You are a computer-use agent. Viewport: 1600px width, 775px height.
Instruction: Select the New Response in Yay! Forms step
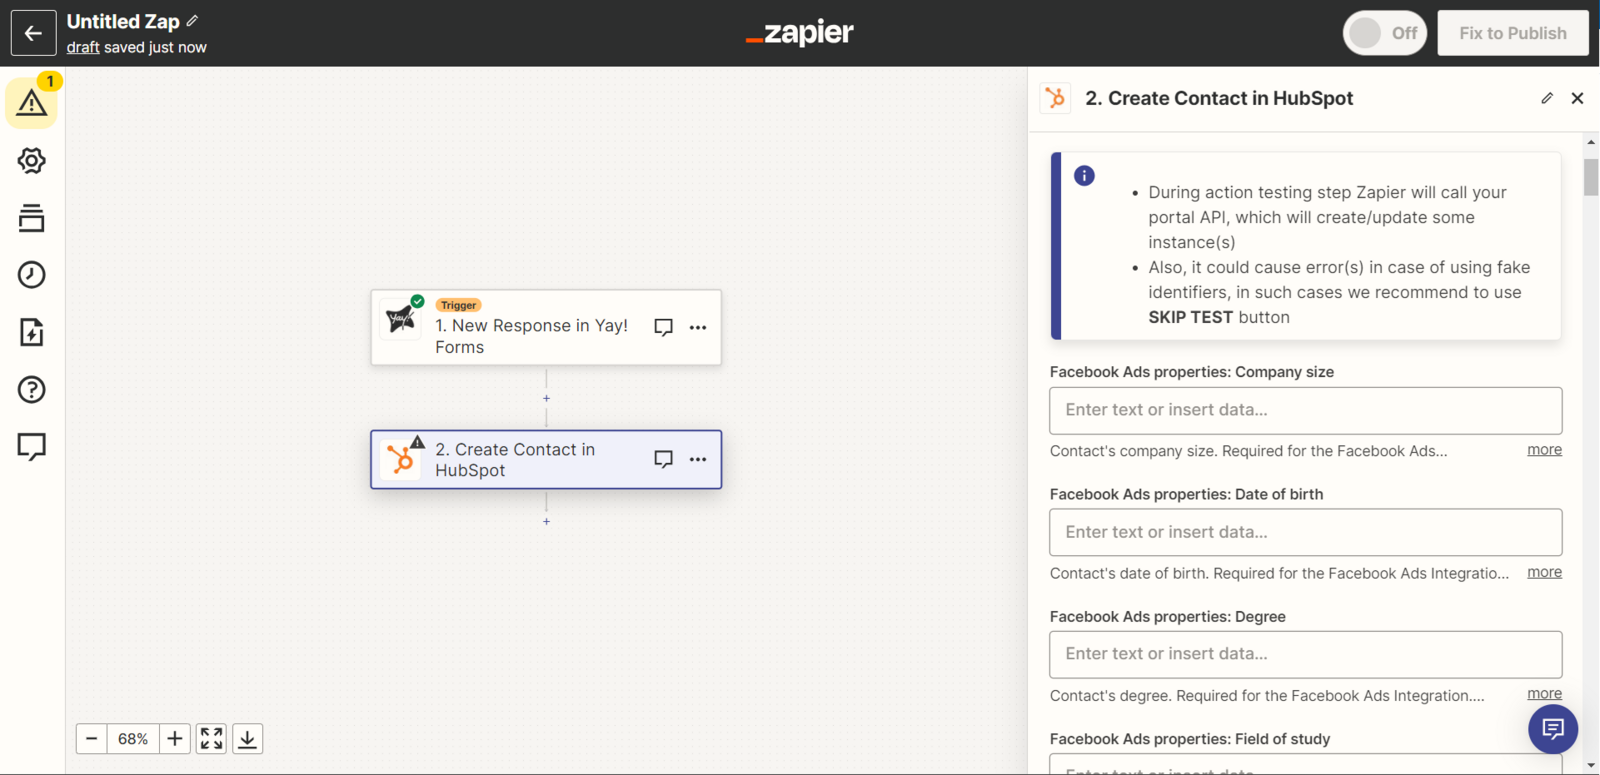coord(530,335)
